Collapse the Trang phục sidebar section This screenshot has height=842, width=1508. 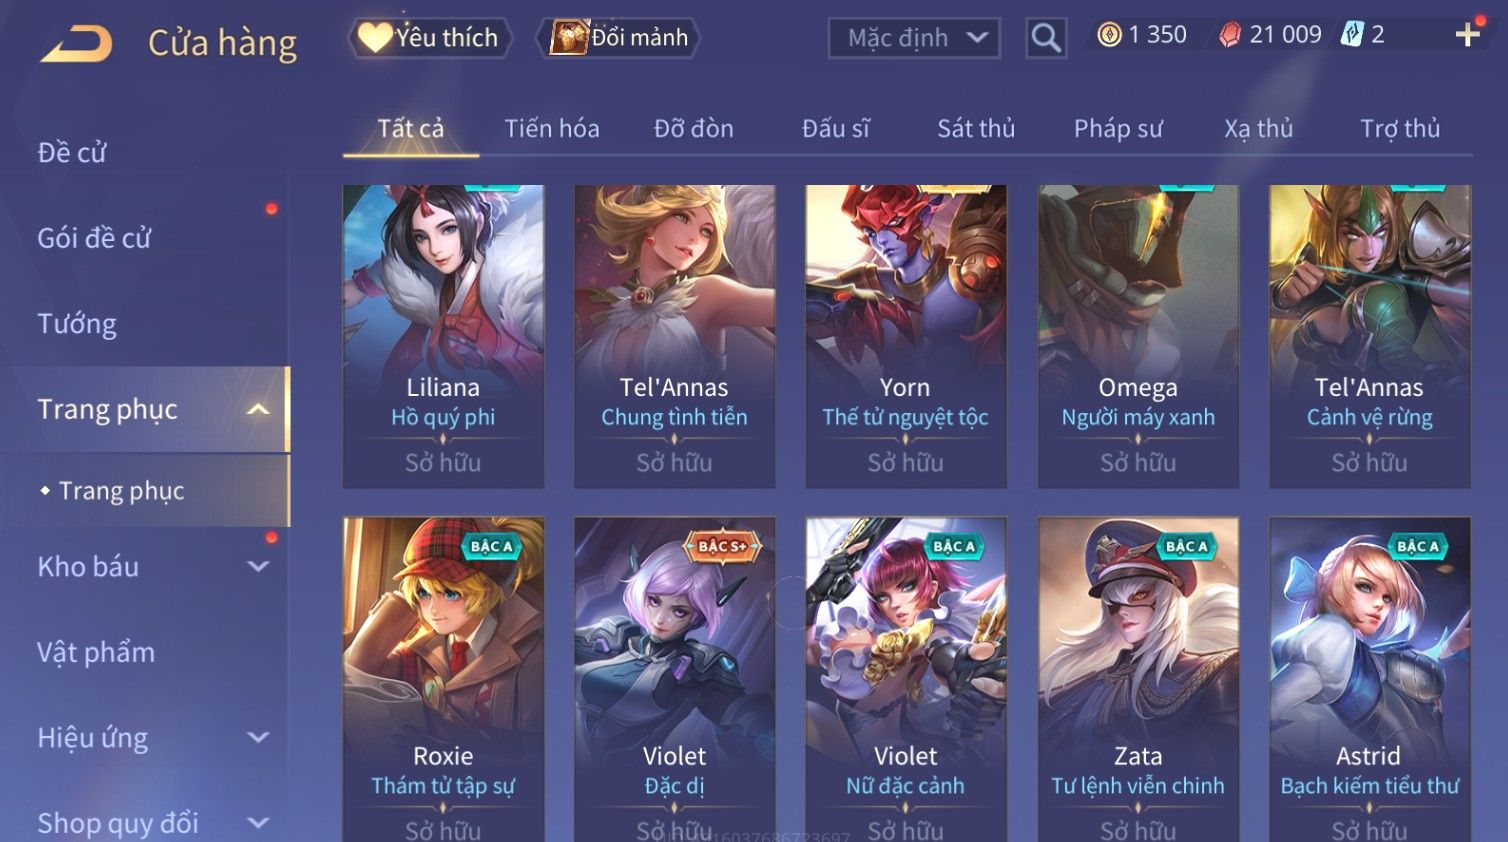[x=258, y=409]
